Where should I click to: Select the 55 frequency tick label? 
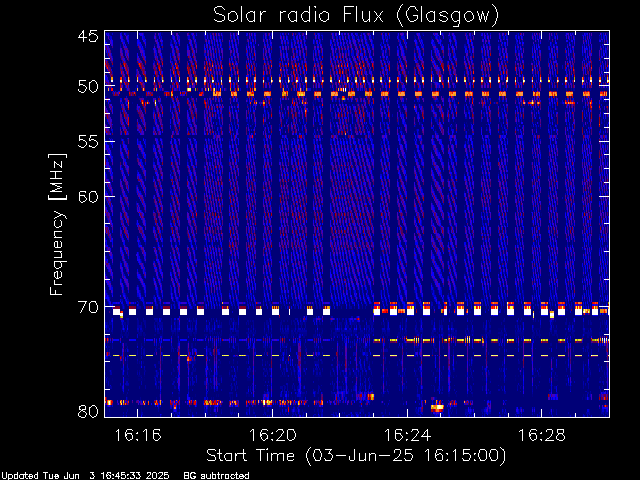pos(88,142)
